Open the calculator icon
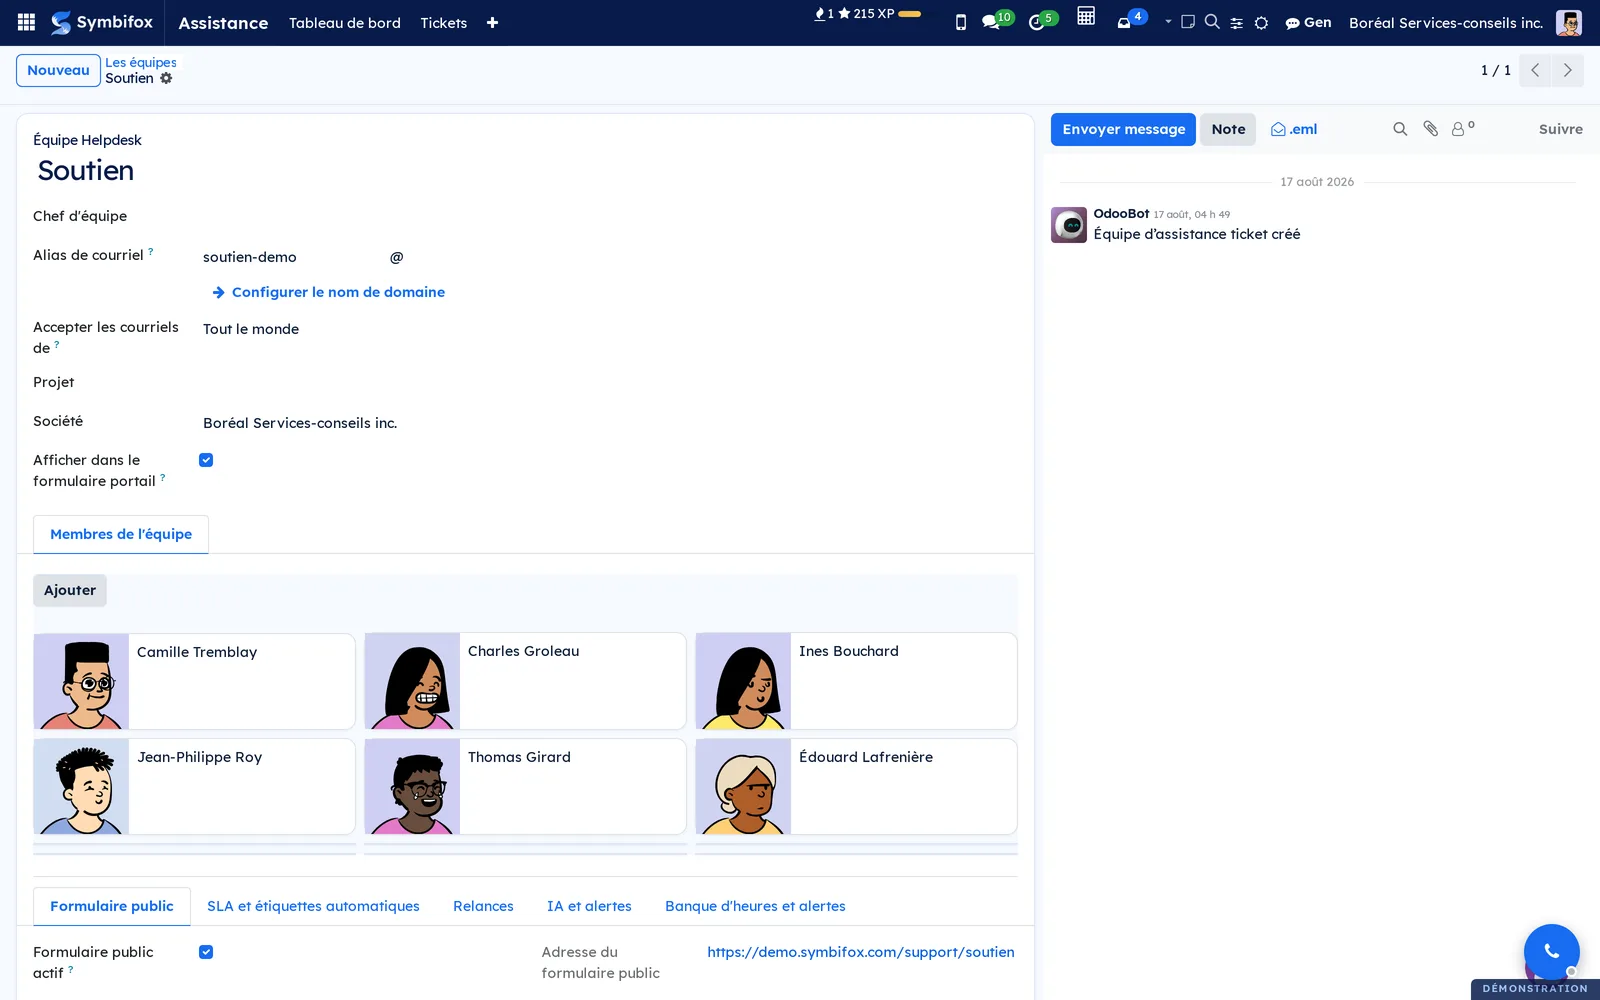 1086,16
